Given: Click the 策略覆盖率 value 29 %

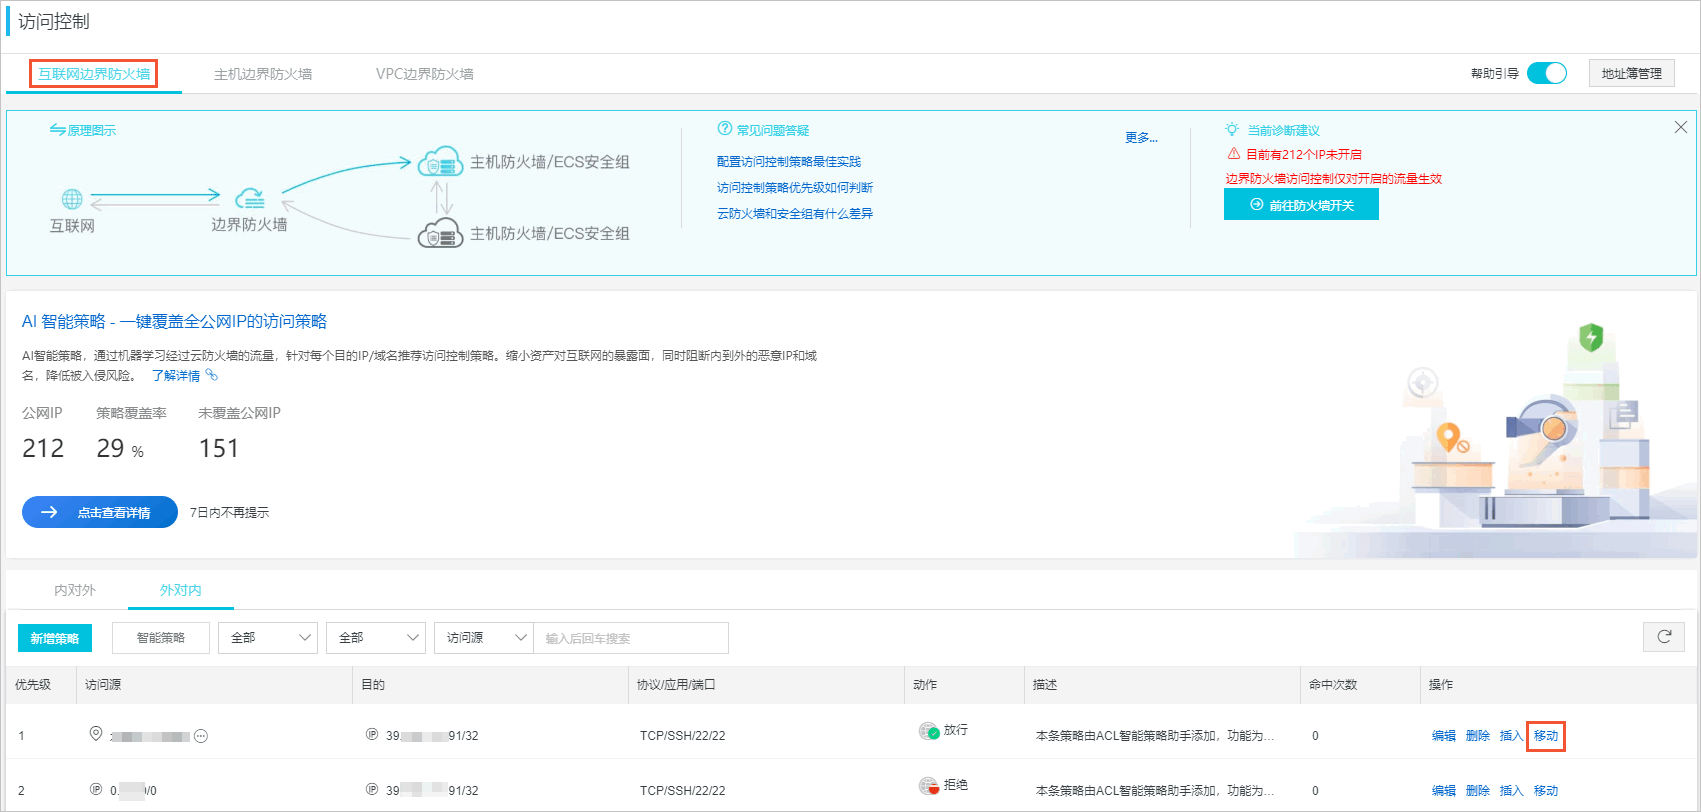Looking at the screenshot, I should point(120,449).
